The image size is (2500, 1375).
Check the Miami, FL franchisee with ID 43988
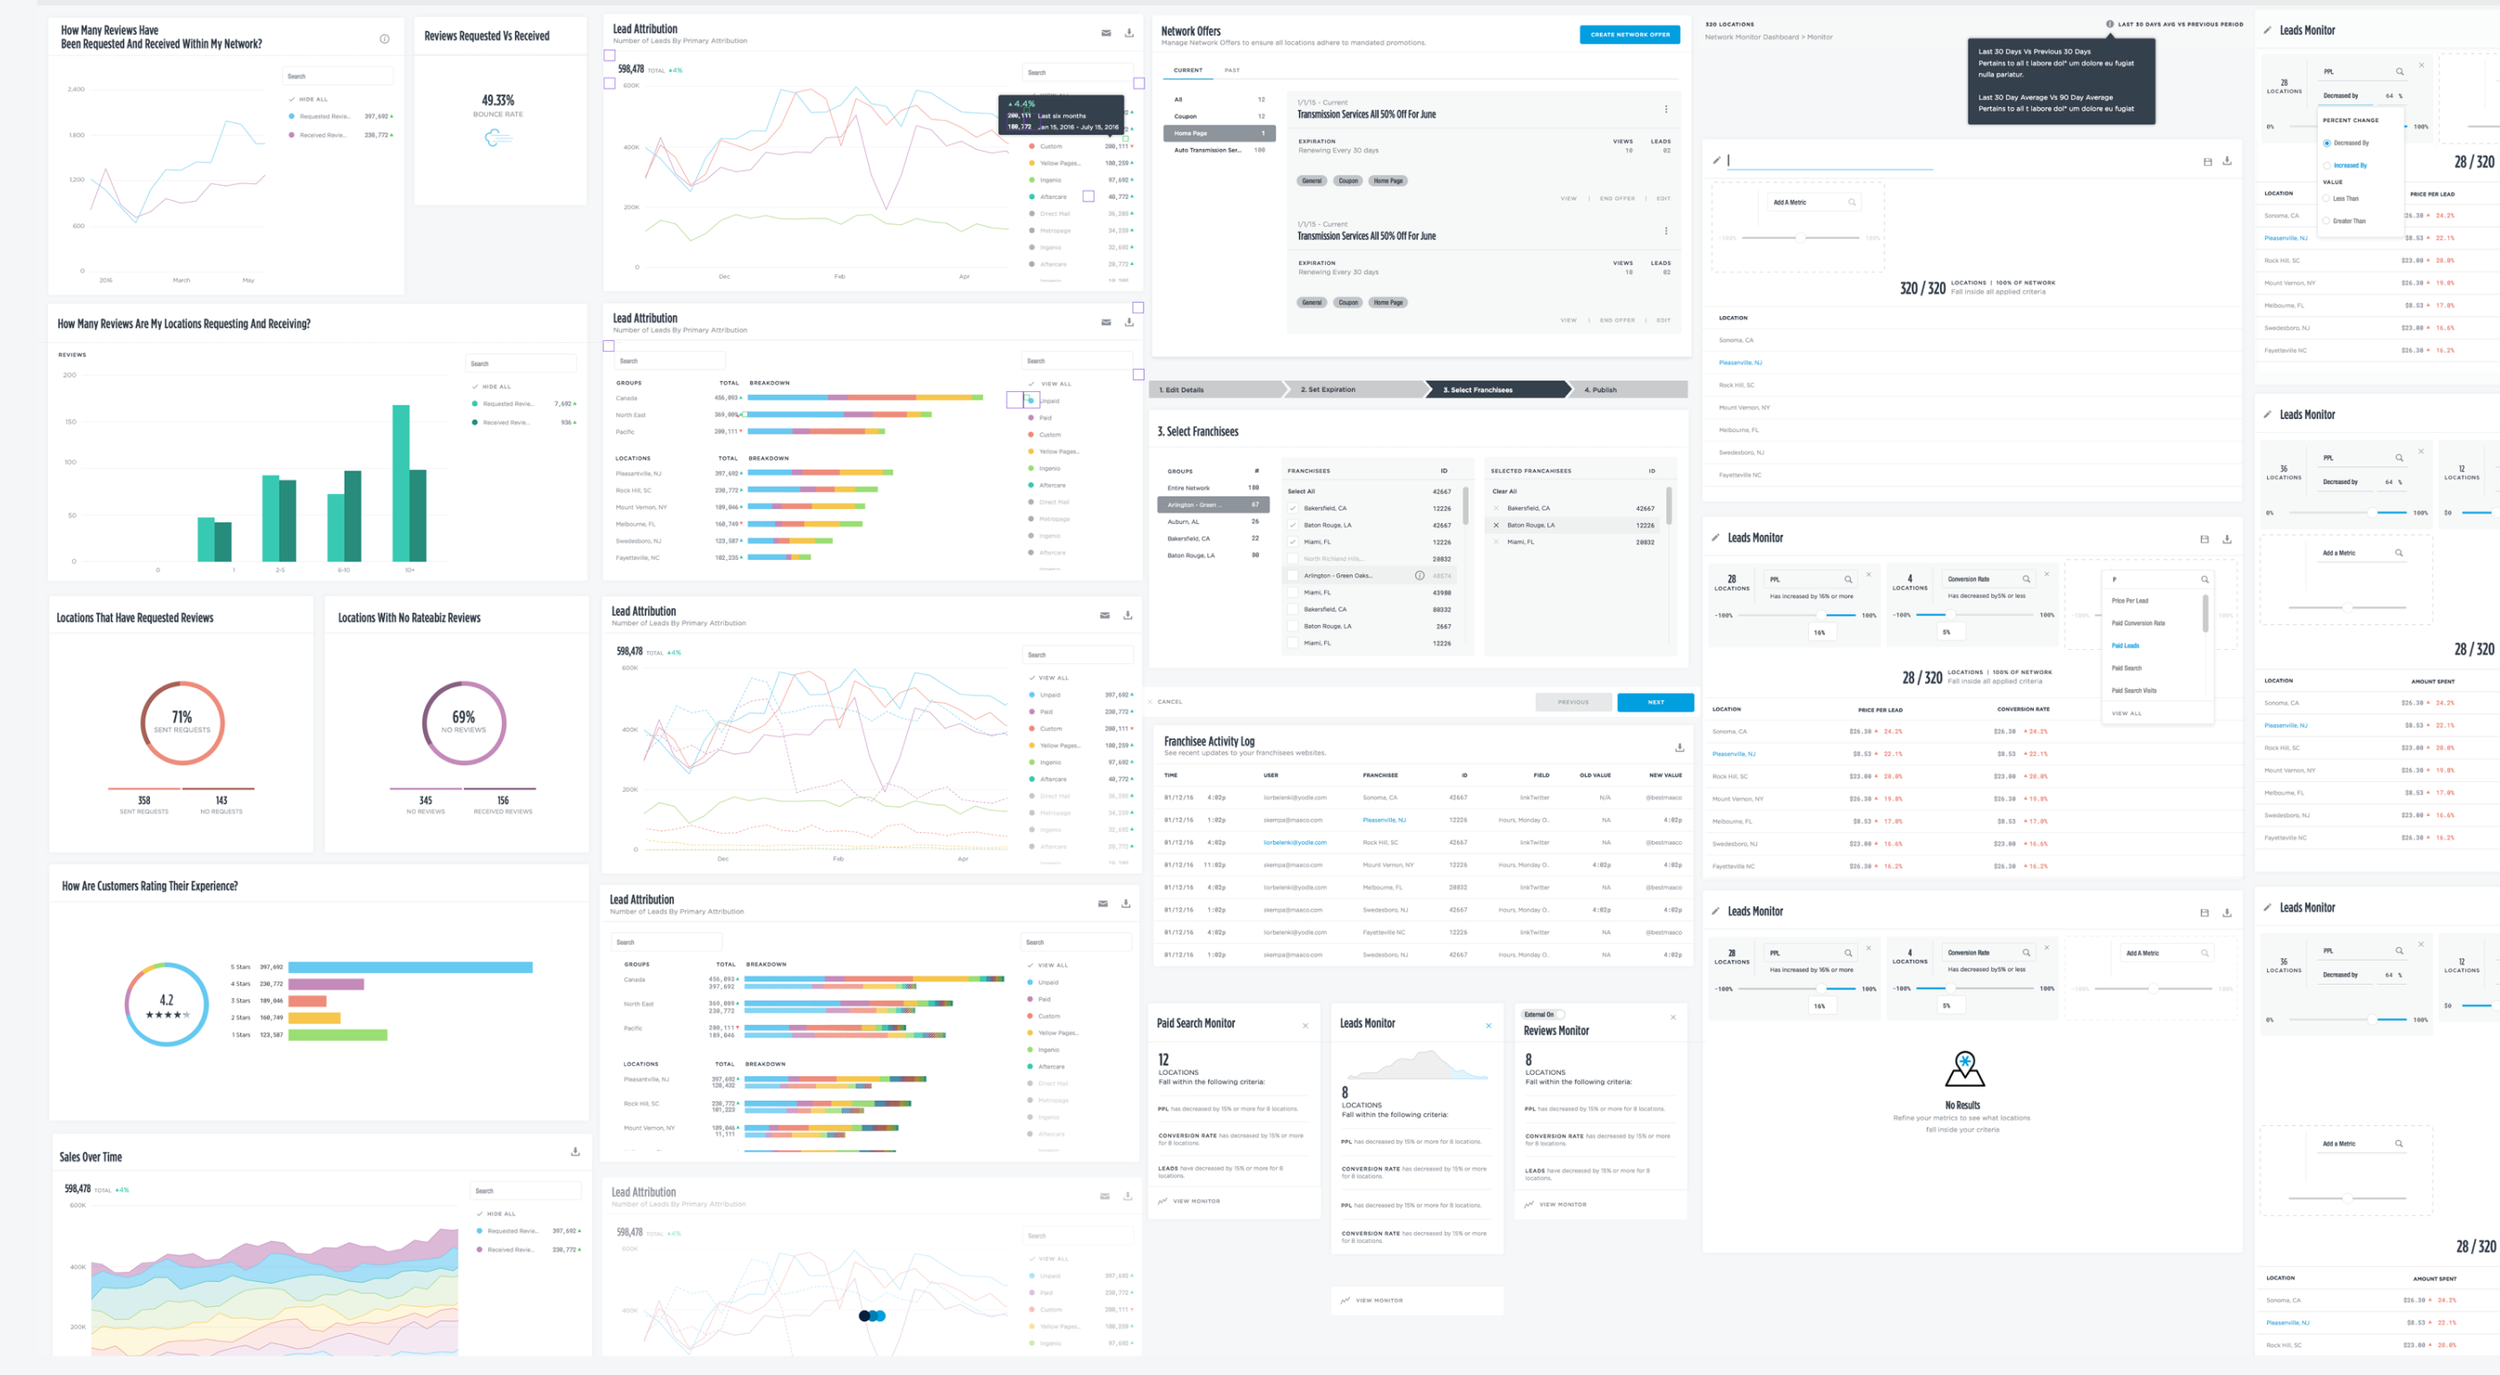coord(1293,593)
